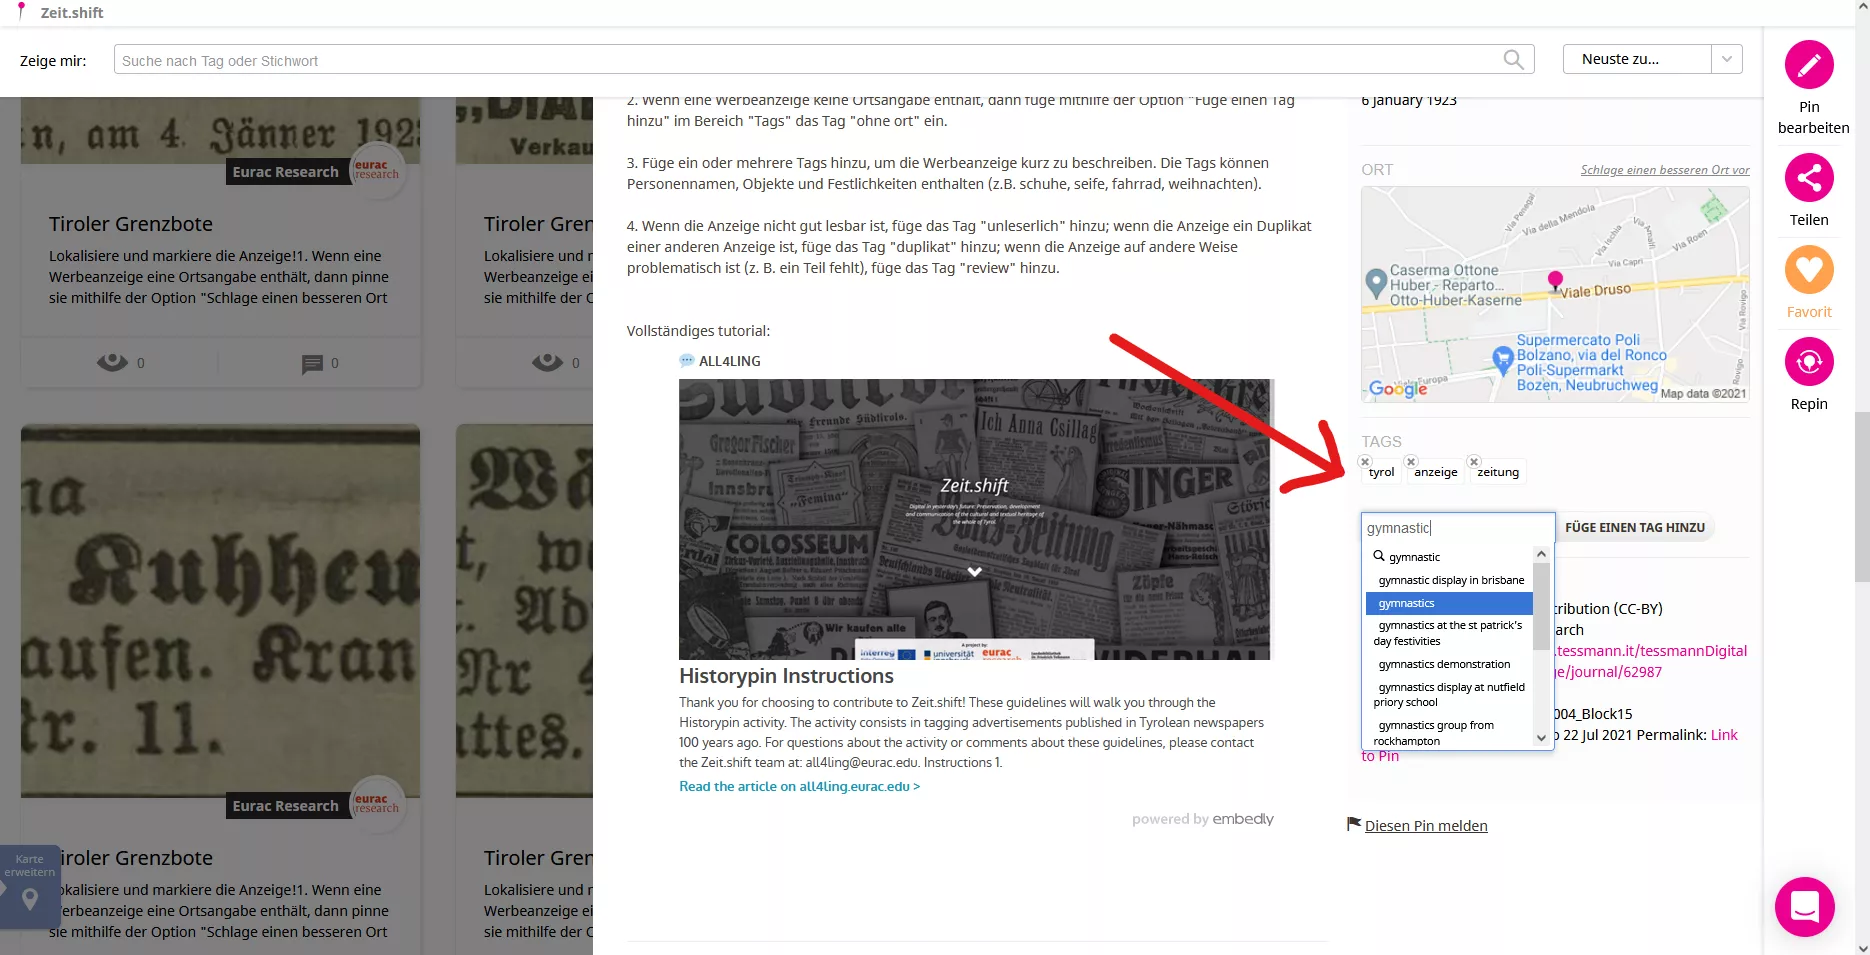
Task: Click the Füge einen Tag hinzu button
Action: pos(1635,528)
